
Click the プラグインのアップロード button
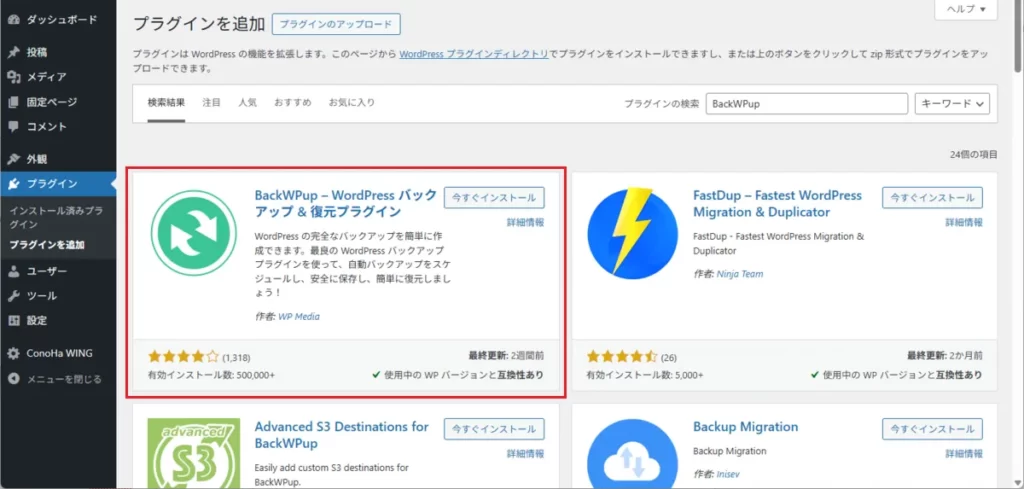click(x=336, y=25)
